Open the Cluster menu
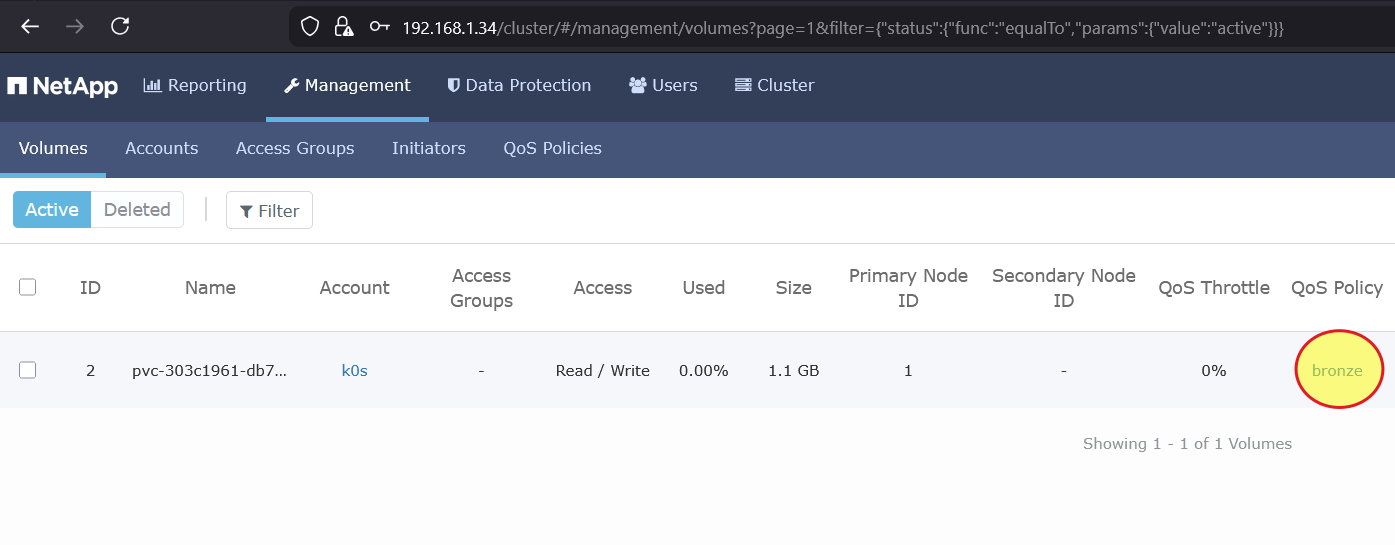Viewport: 1395px width, 545px height. [774, 85]
